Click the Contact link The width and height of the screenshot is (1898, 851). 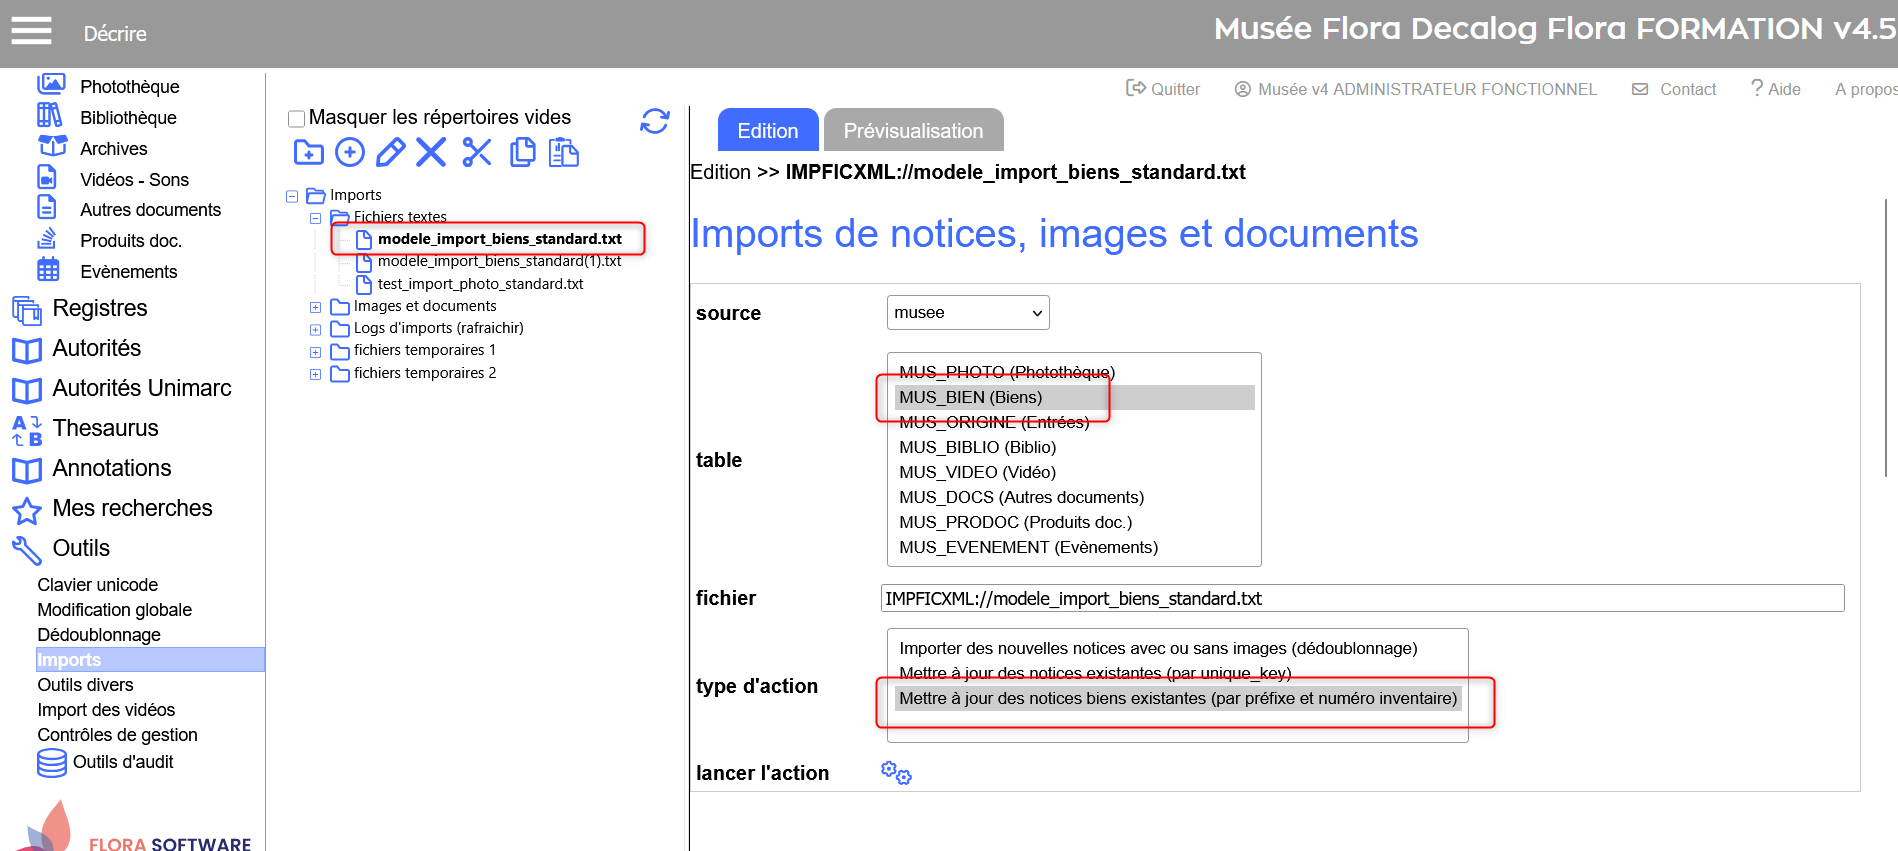point(1674,89)
